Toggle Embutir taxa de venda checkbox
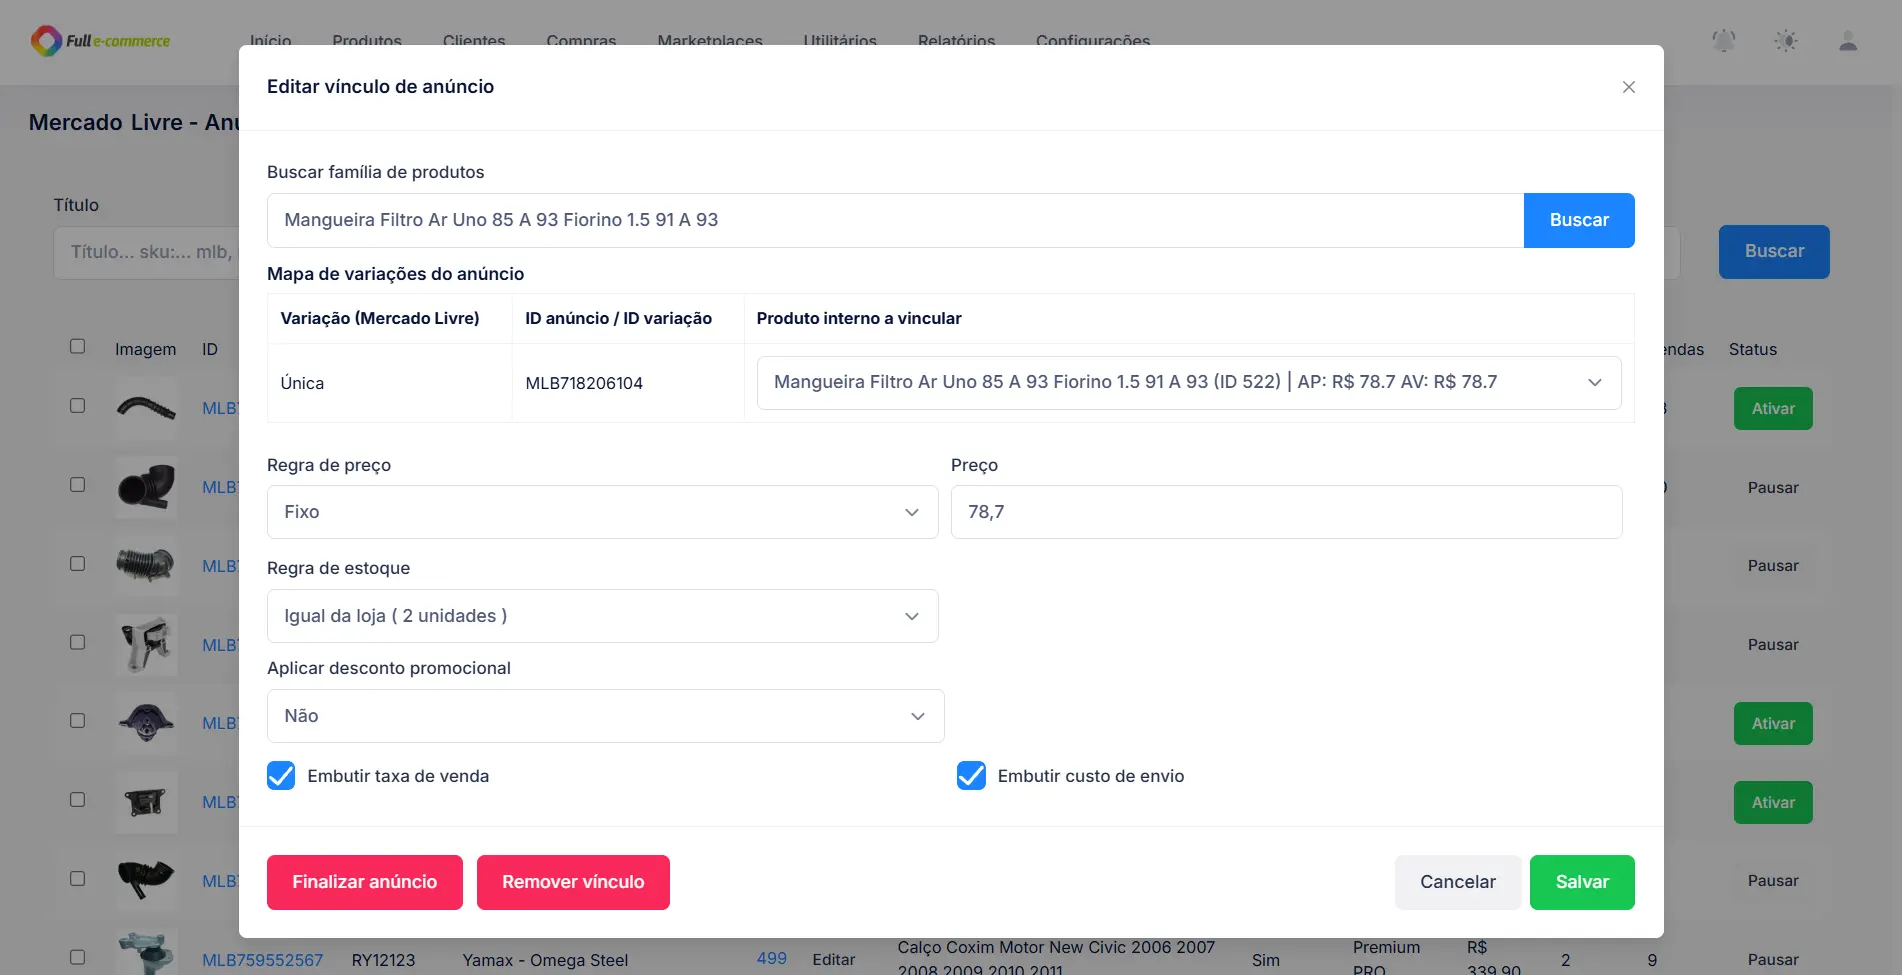Image resolution: width=1902 pixels, height=975 pixels. coord(281,776)
